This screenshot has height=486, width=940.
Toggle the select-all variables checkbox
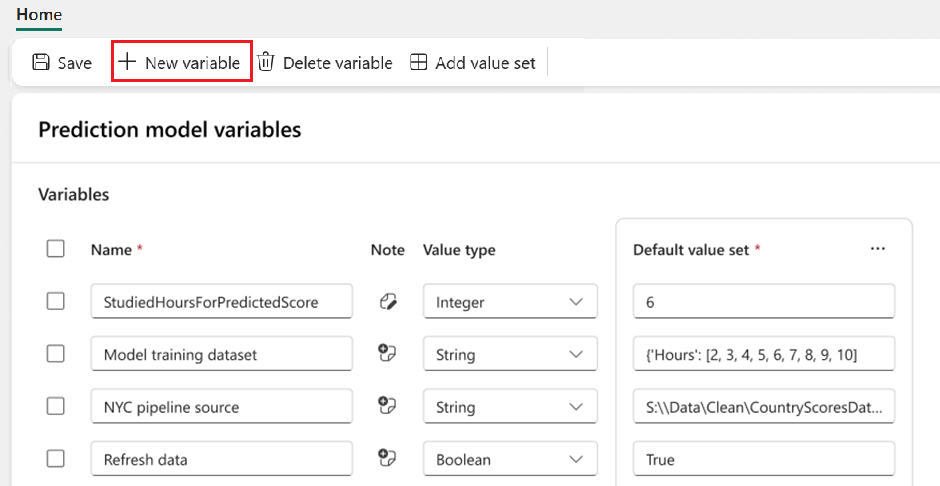tap(56, 249)
